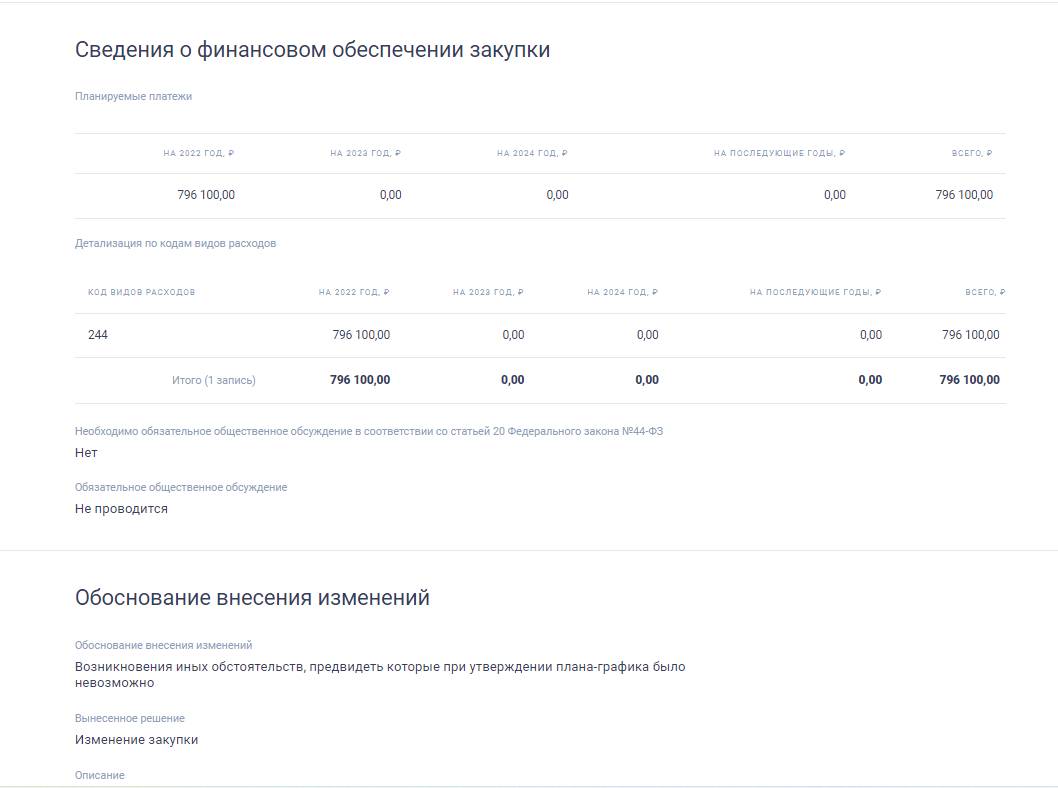Click the total 796 100,00 in the Итого row

click(x=968, y=379)
